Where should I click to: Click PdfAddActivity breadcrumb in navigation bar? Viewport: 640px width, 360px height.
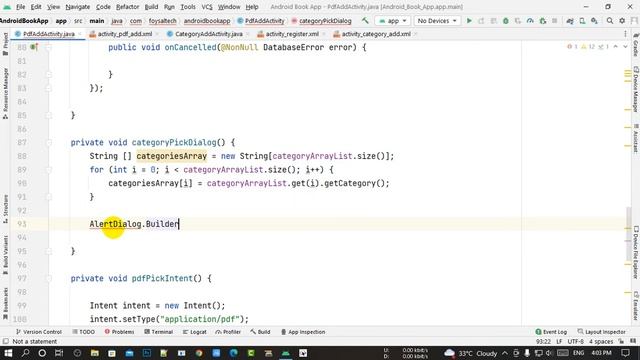pyautogui.click(x=260, y=21)
